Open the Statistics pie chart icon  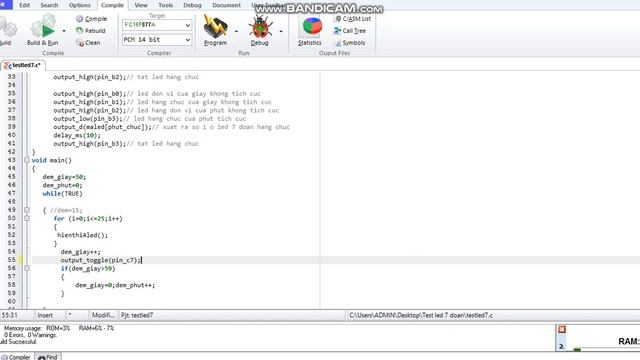311,27
